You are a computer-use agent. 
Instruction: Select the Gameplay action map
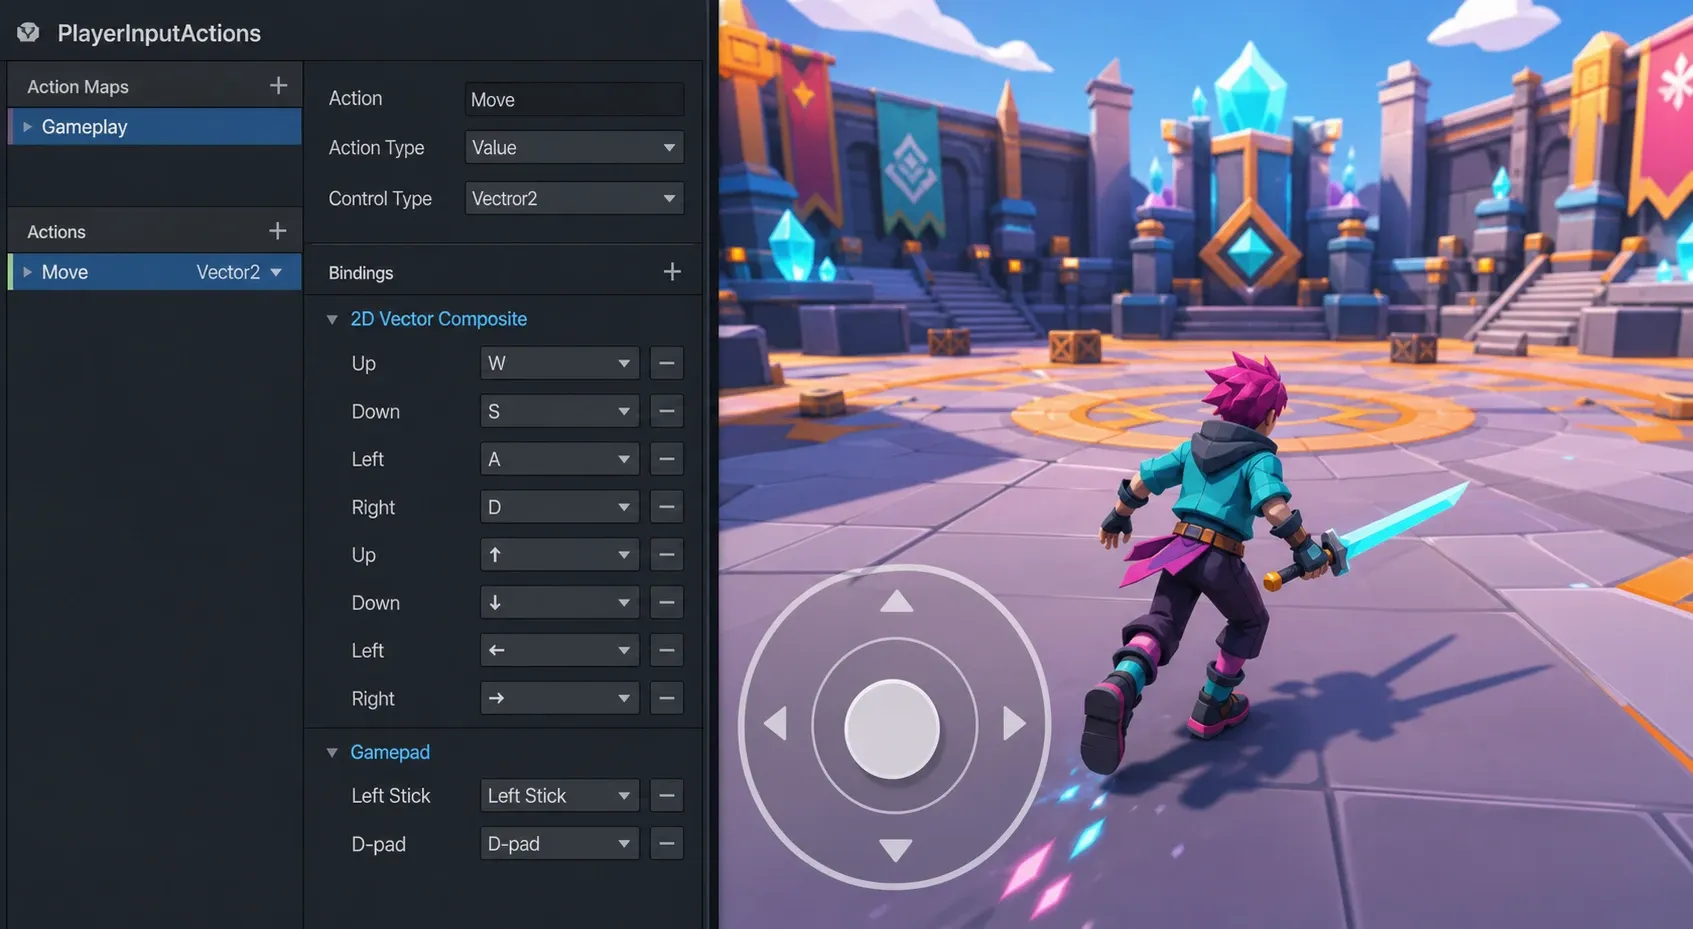pos(155,127)
